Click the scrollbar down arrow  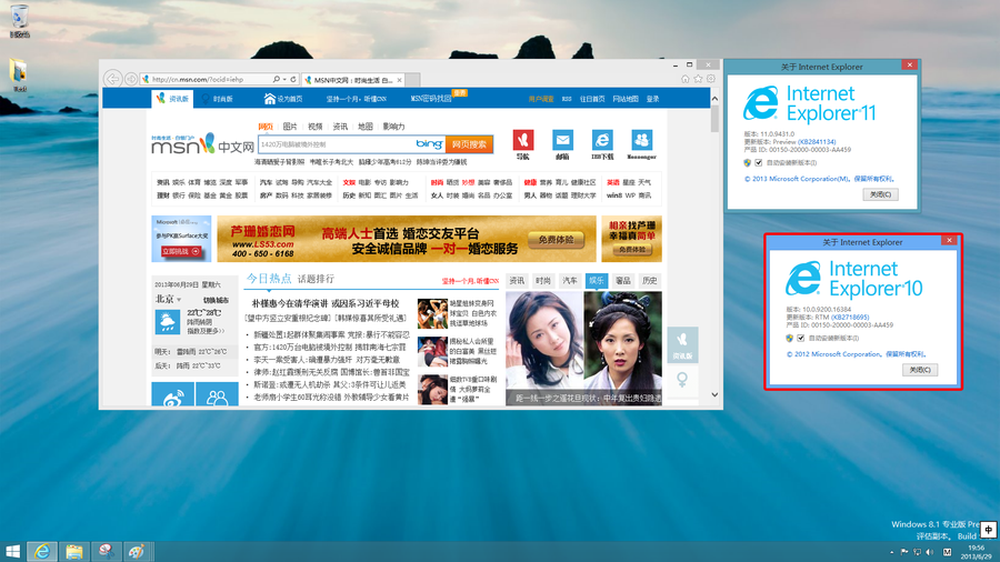tap(714, 395)
